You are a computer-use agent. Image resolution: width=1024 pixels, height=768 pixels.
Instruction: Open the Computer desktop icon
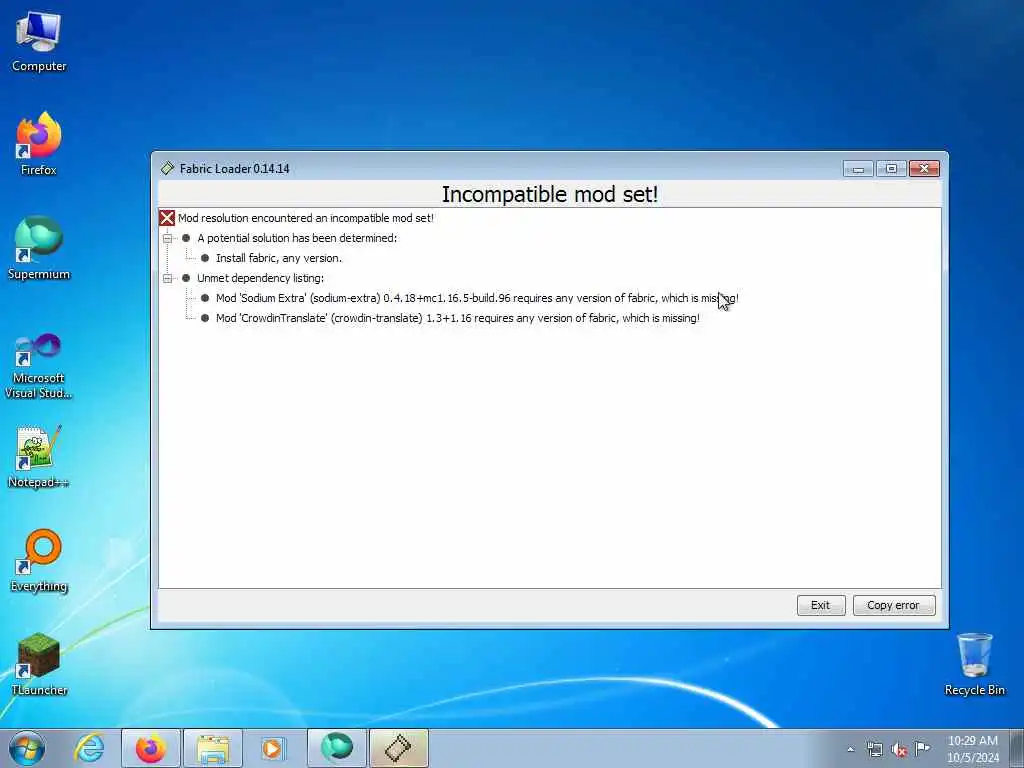39,42
